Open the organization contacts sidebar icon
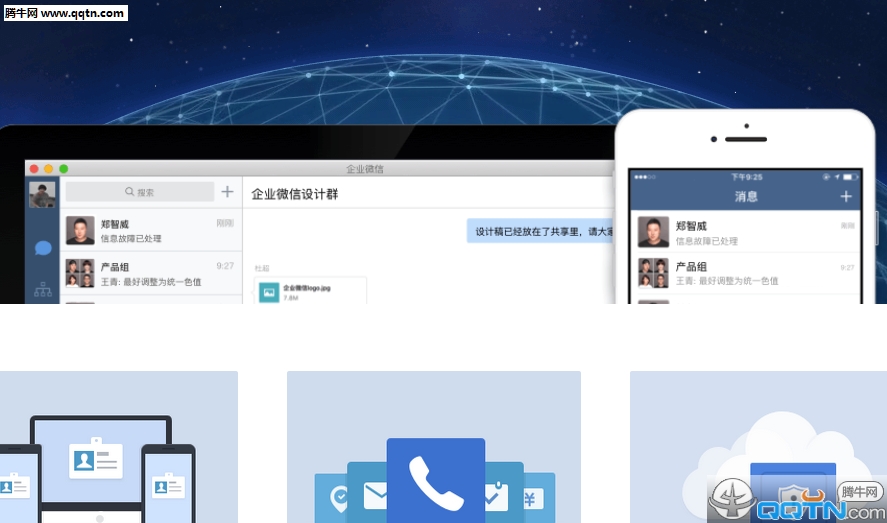The image size is (887, 523). (43, 290)
